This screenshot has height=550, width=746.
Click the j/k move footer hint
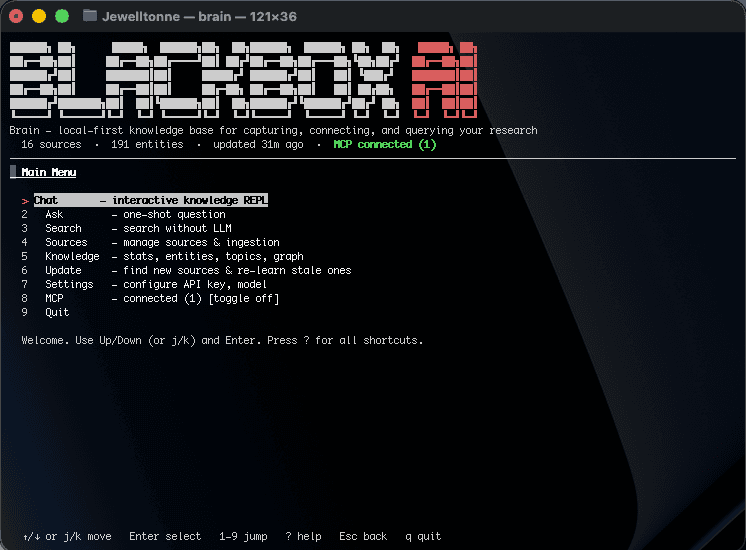[x=67, y=537]
